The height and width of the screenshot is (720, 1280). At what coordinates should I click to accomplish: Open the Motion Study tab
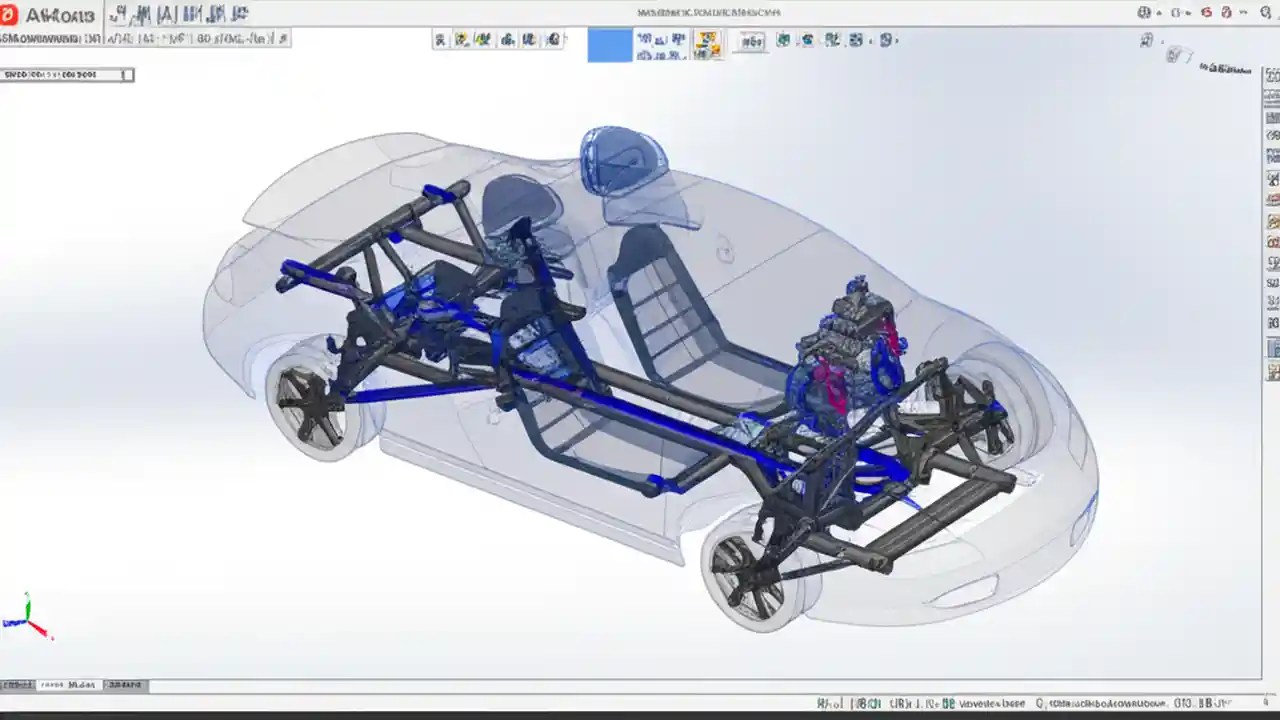point(124,686)
